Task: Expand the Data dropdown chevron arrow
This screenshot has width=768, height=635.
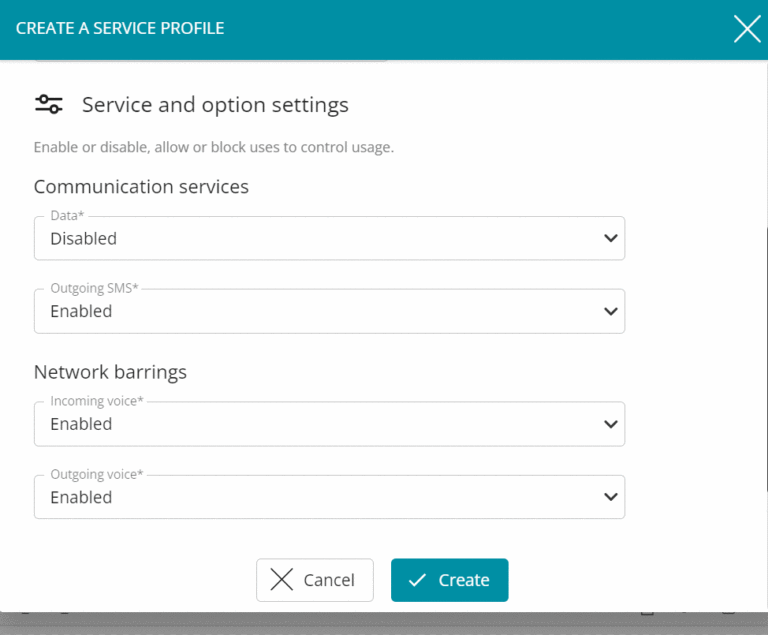Action: click(x=610, y=238)
